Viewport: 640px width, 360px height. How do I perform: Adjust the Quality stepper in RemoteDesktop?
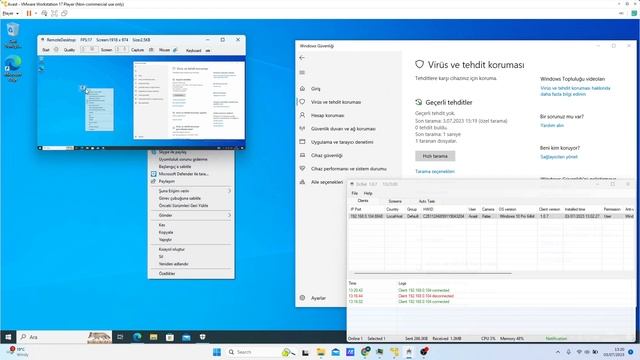(89, 50)
